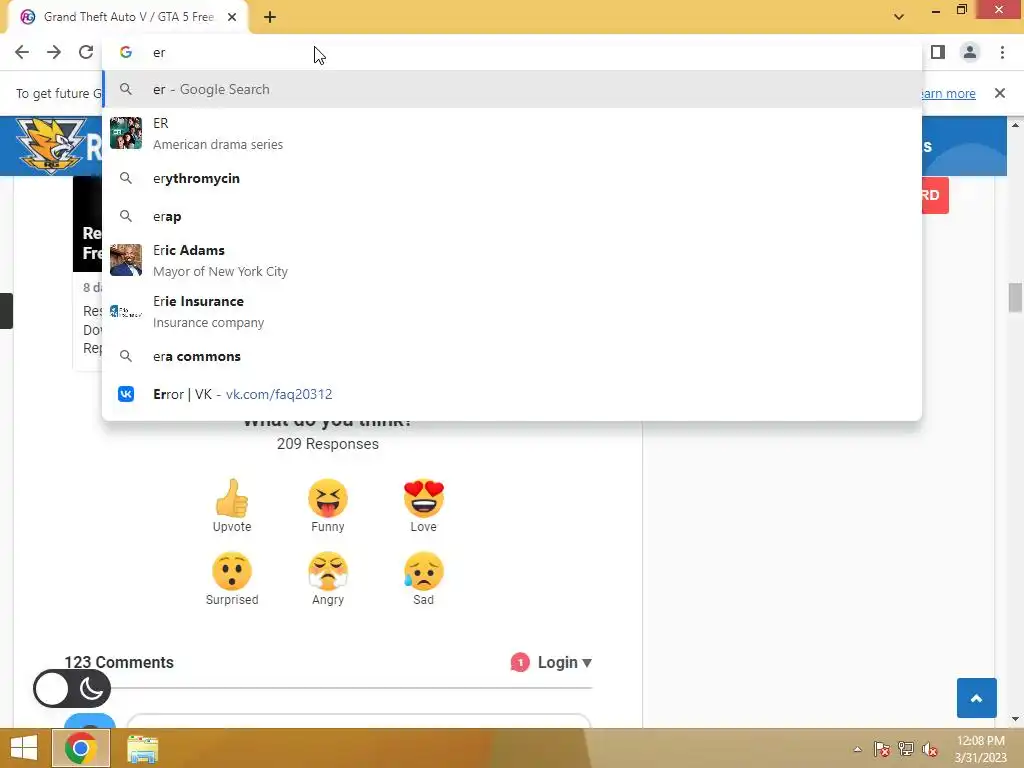Click the muted volume tray icon
Screen dimensions: 1024x768
[x=929, y=749]
